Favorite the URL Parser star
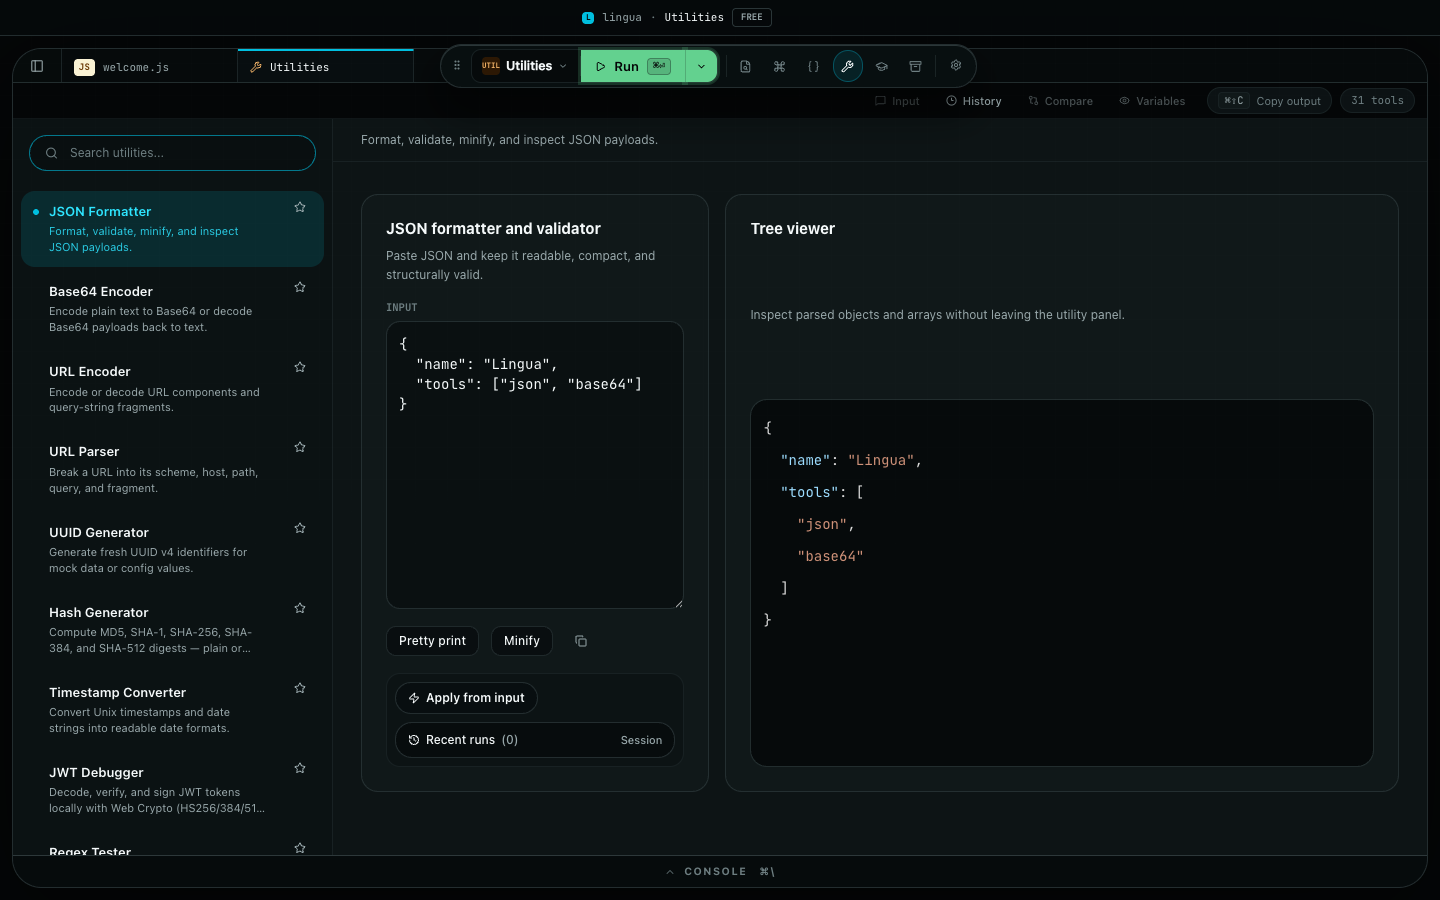The image size is (1440, 900). [300, 447]
